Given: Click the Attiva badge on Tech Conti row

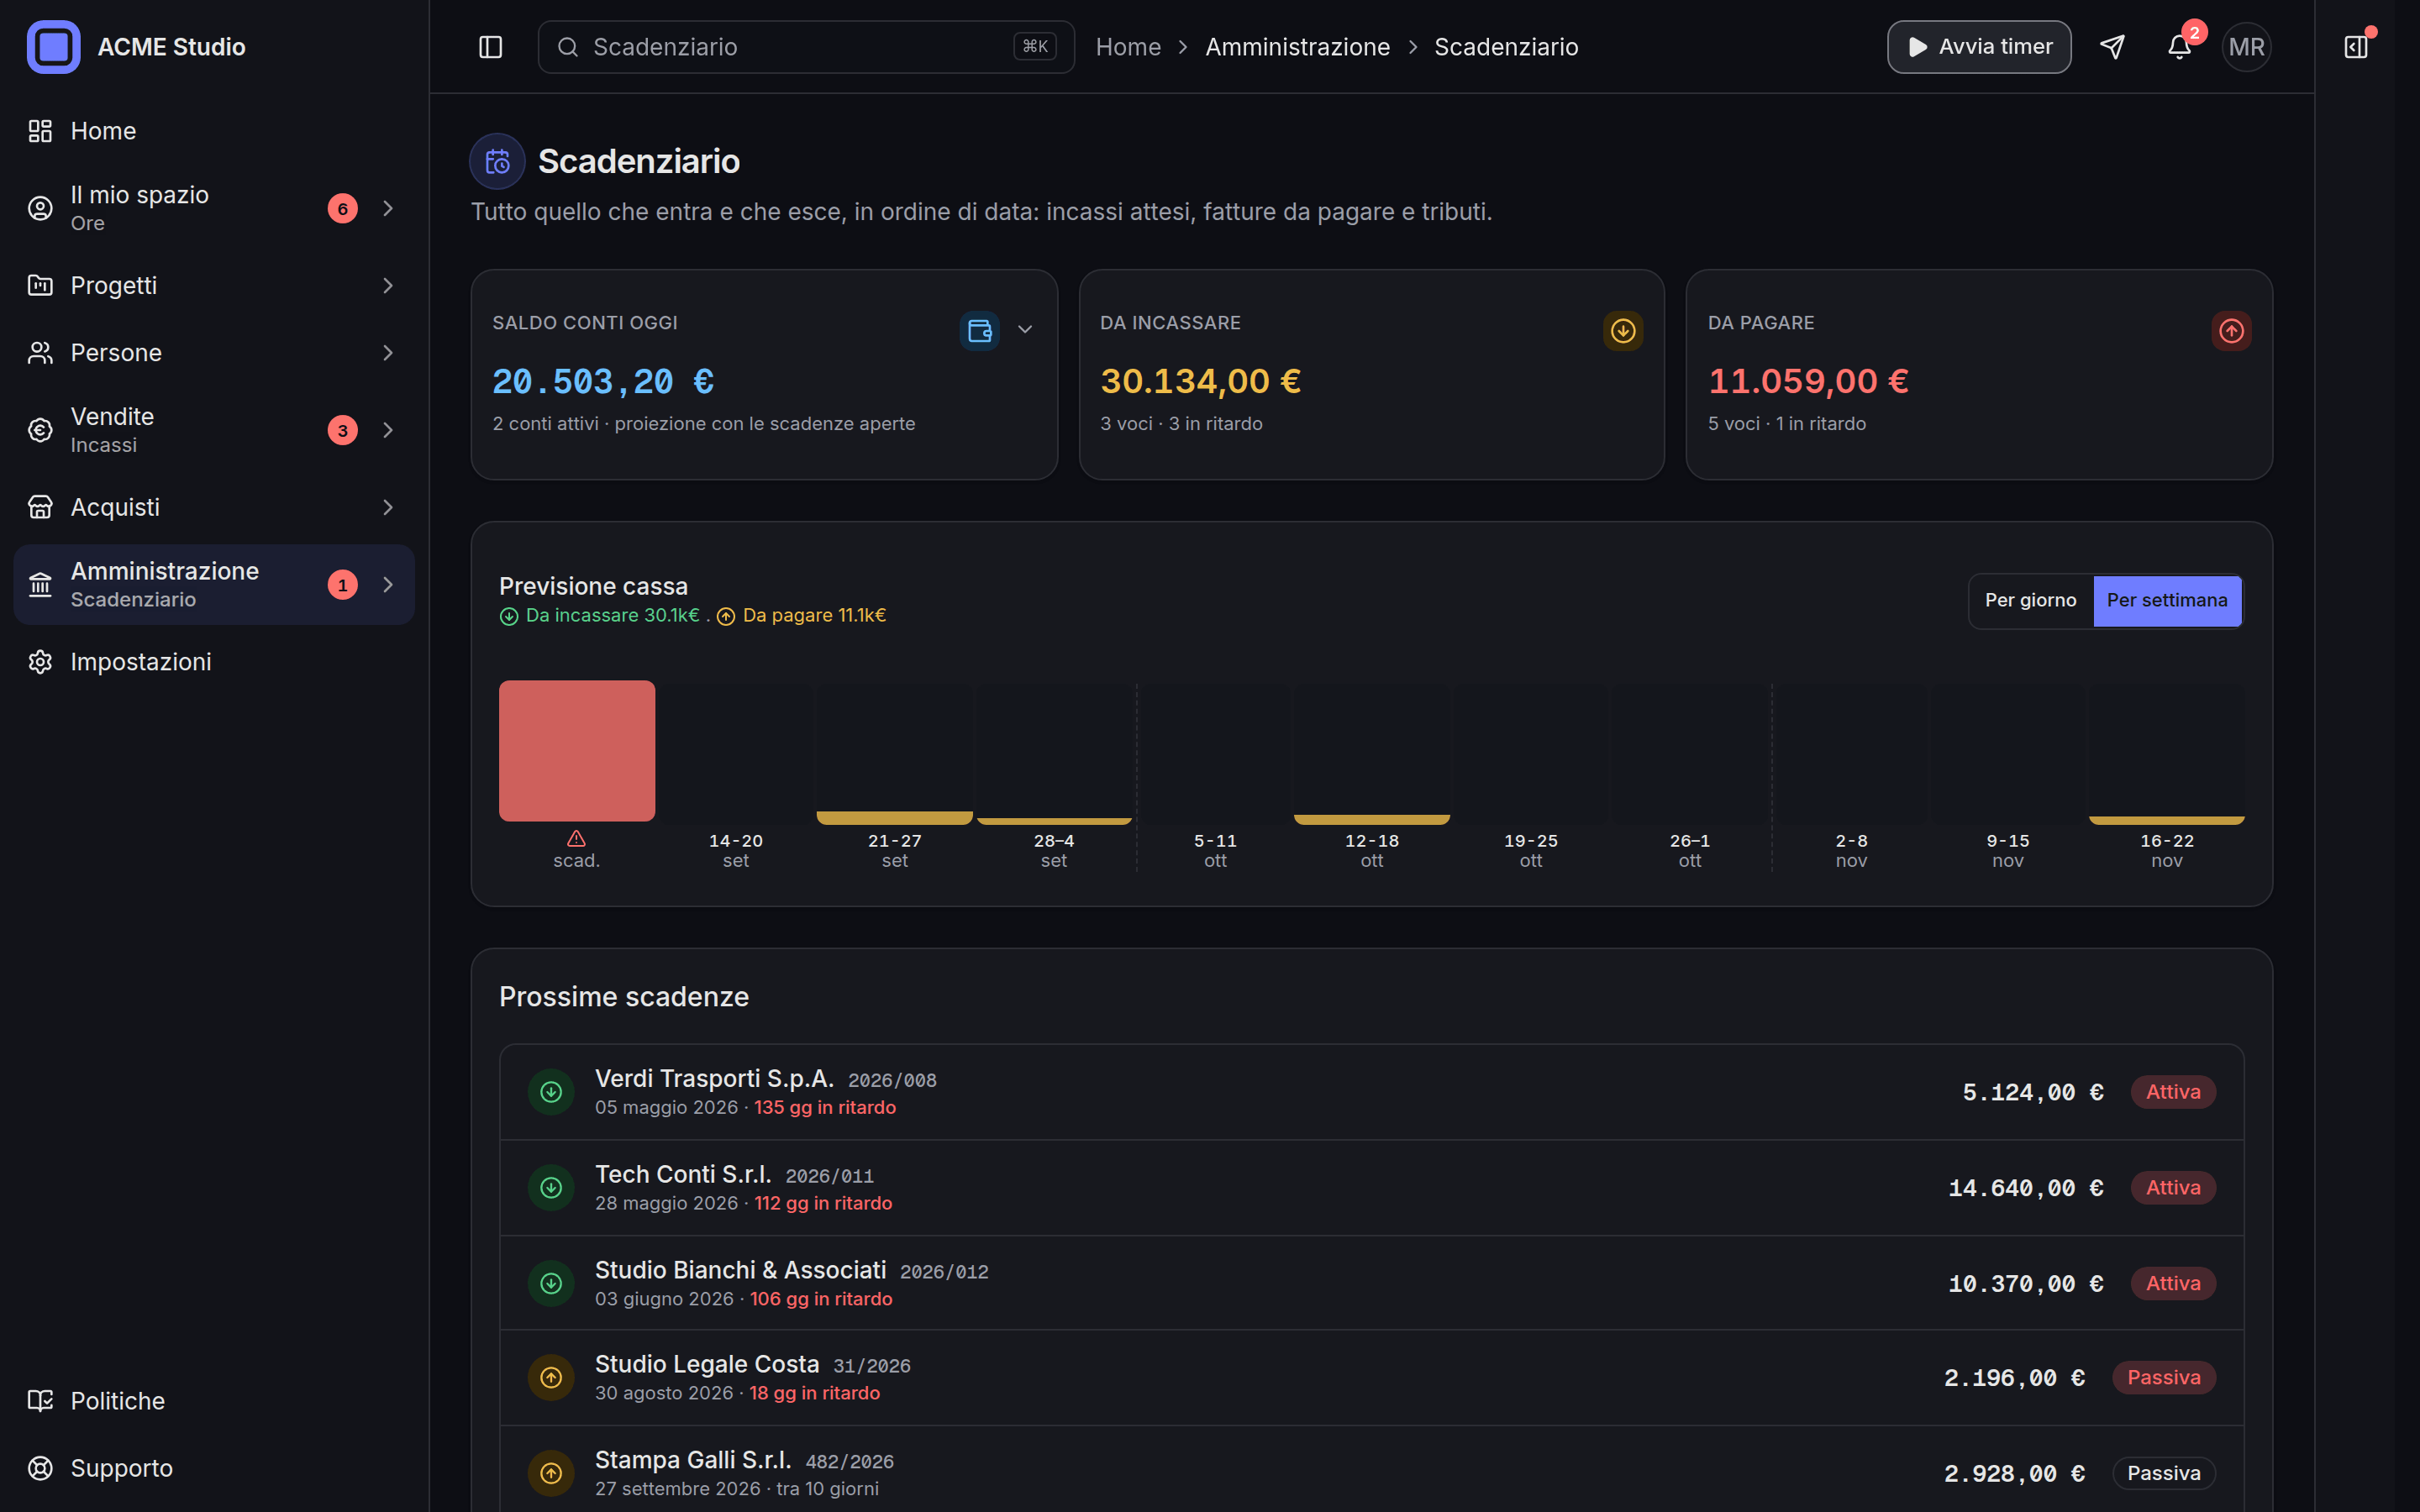Looking at the screenshot, I should point(2173,1188).
